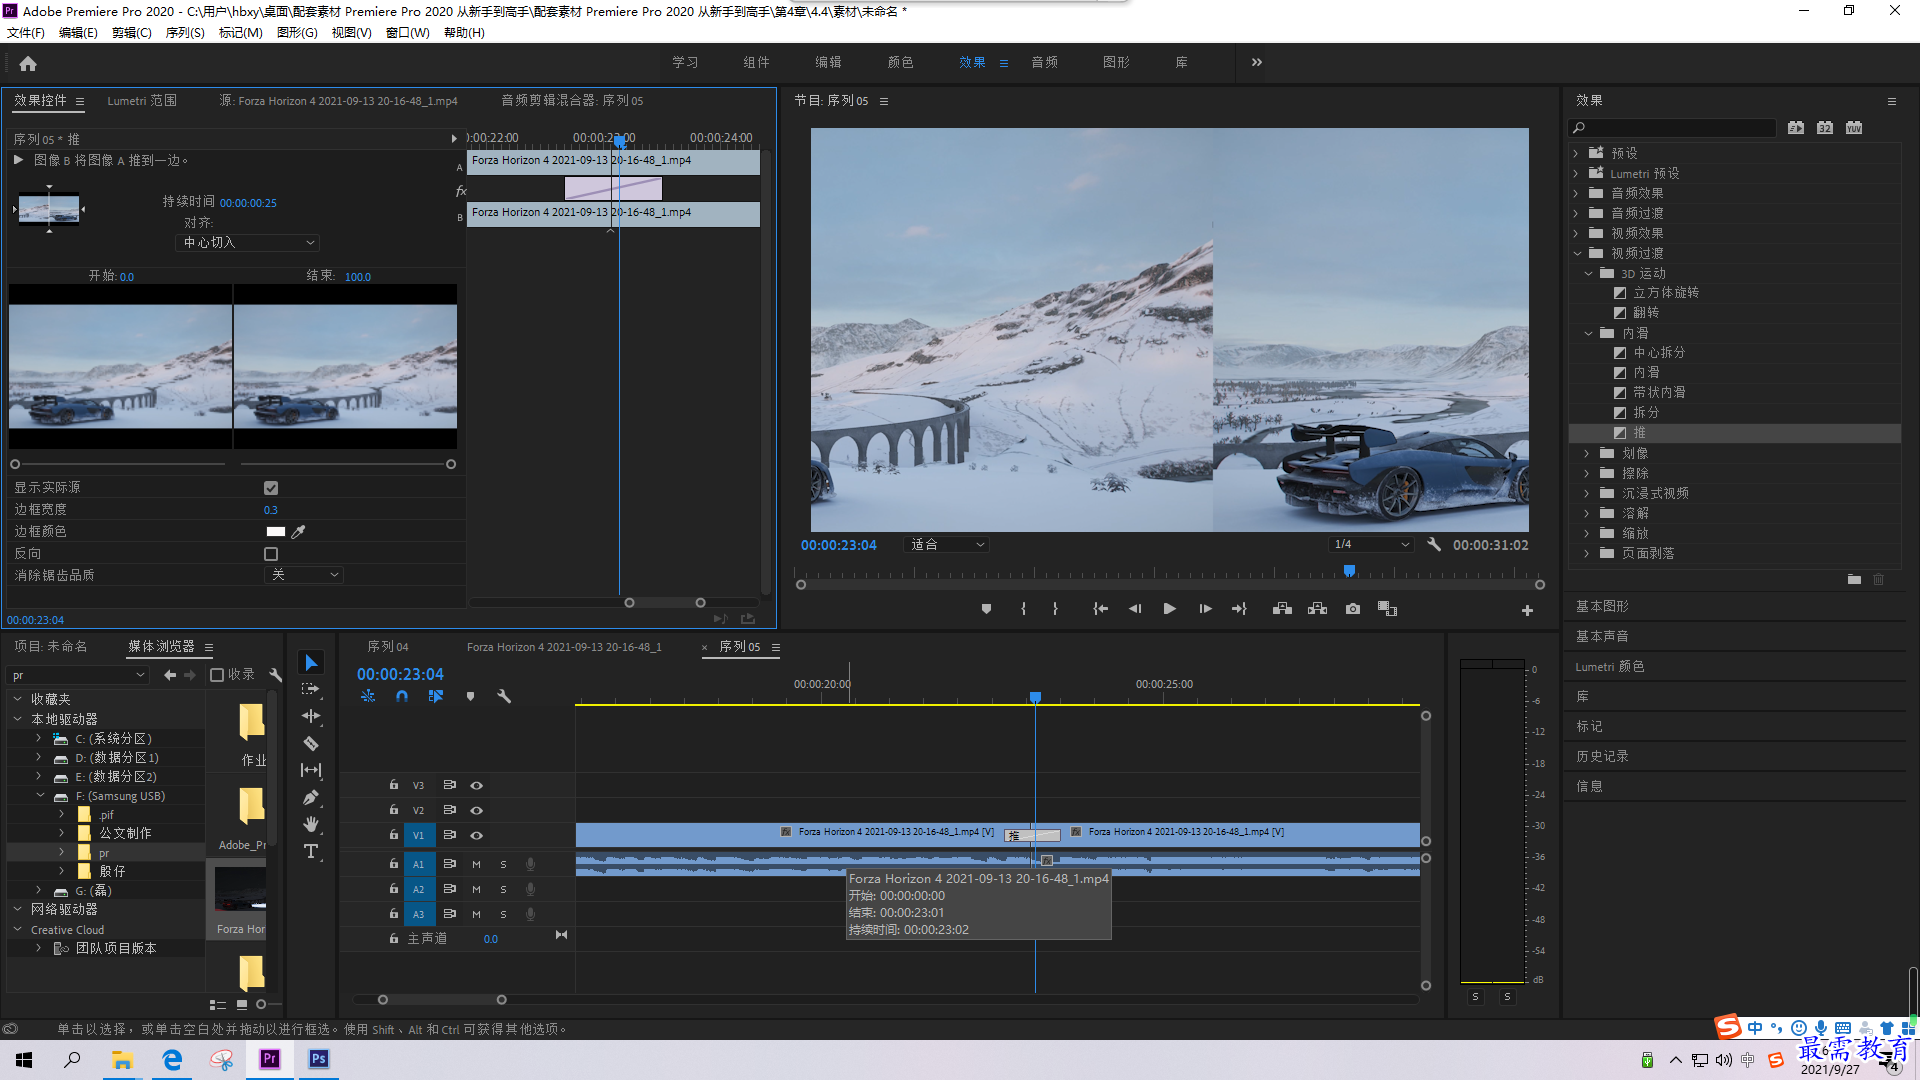Click the start preview slider handle
The height and width of the screenshot is (1080, 1920).
[x=15, y=464]
